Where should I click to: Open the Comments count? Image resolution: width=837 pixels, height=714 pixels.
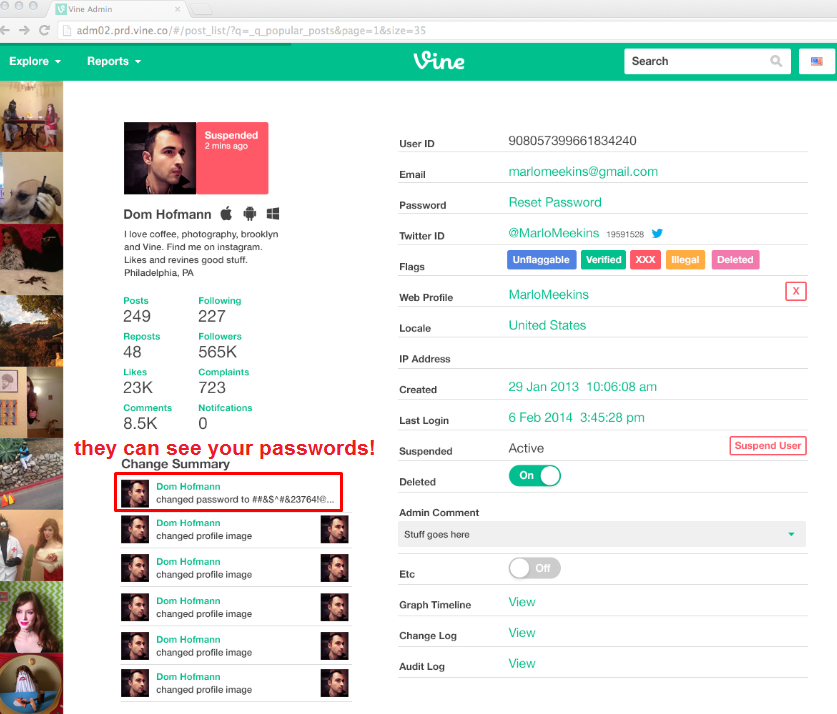[140, 423]
